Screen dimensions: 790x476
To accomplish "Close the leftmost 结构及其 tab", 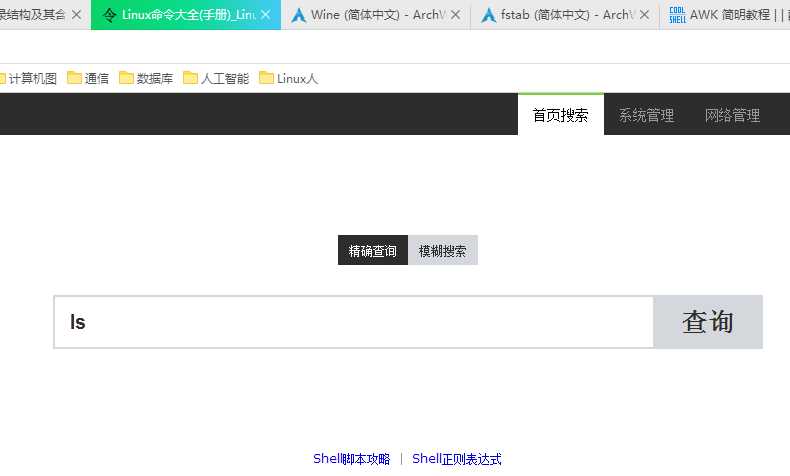I will 77,15.
